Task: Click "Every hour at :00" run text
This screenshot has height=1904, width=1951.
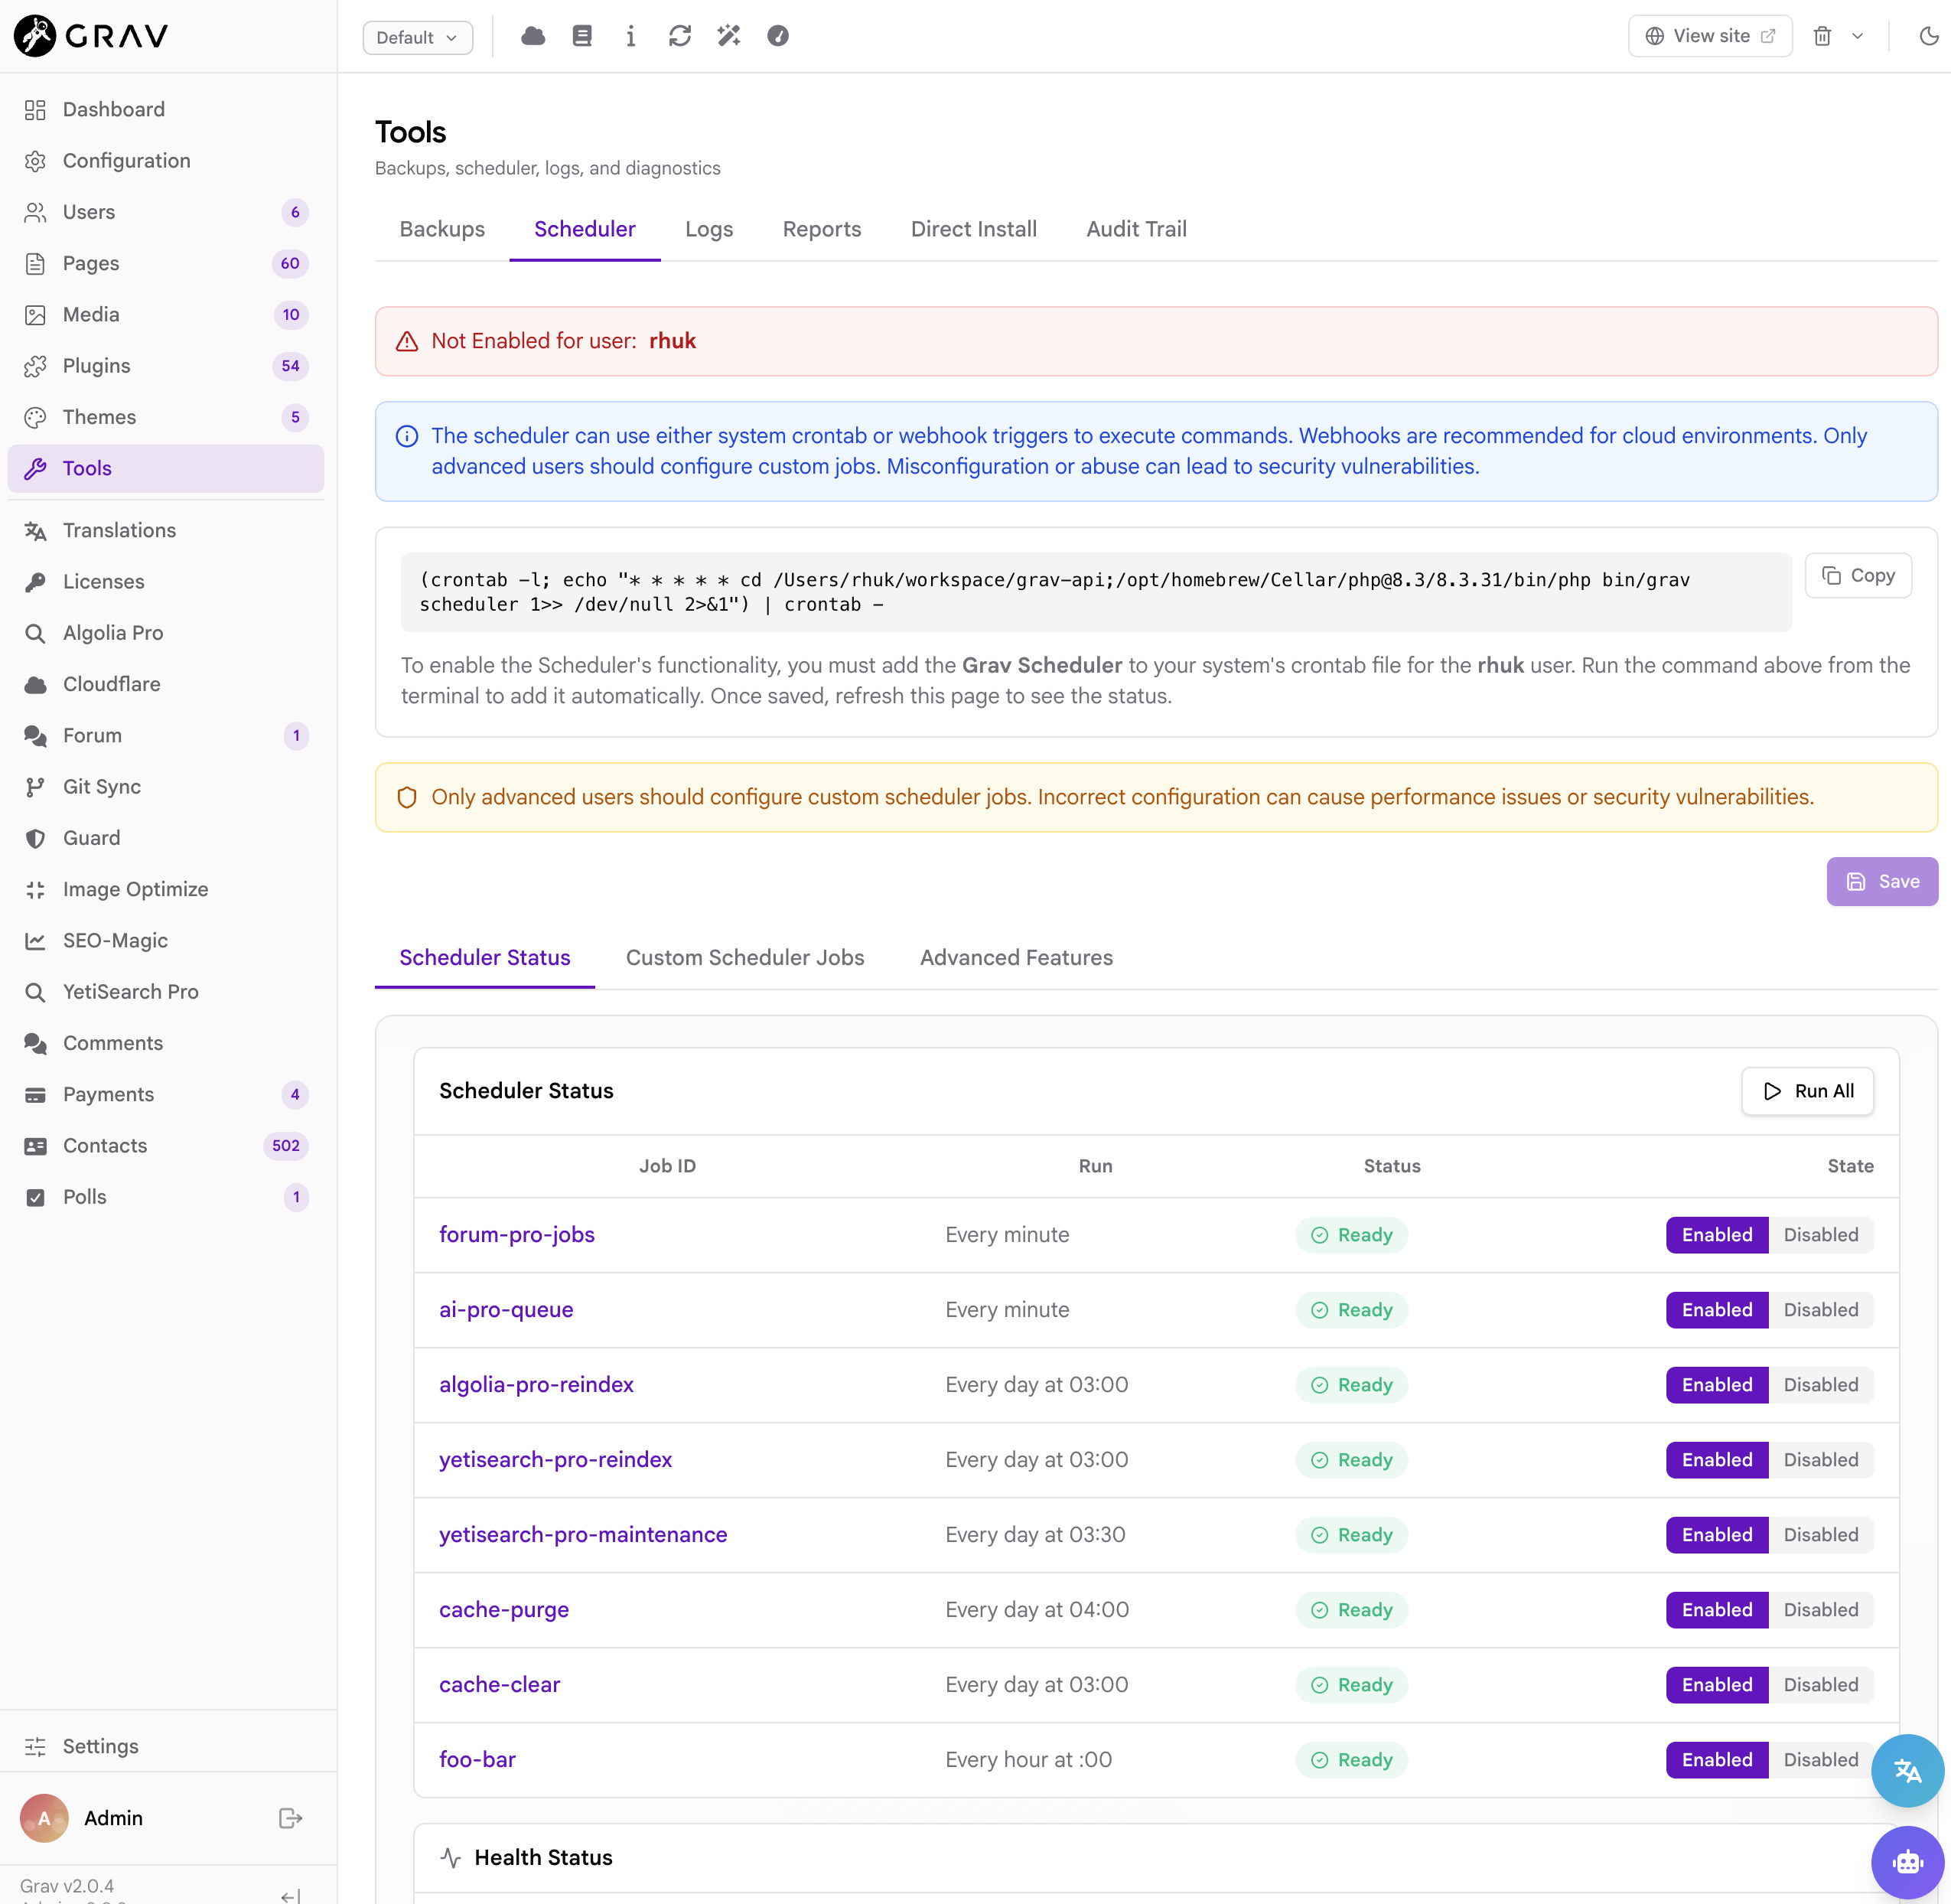Action: tap(1028, 1760)
